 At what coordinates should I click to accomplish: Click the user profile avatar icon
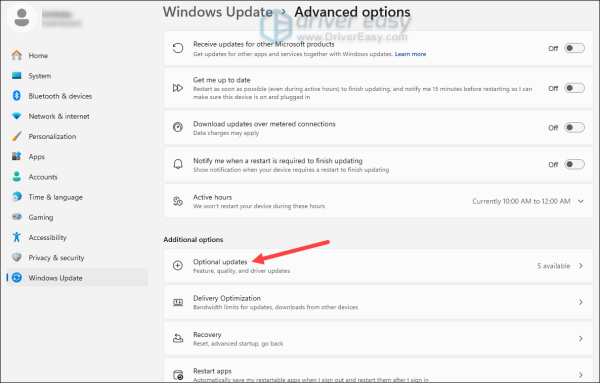22,18
